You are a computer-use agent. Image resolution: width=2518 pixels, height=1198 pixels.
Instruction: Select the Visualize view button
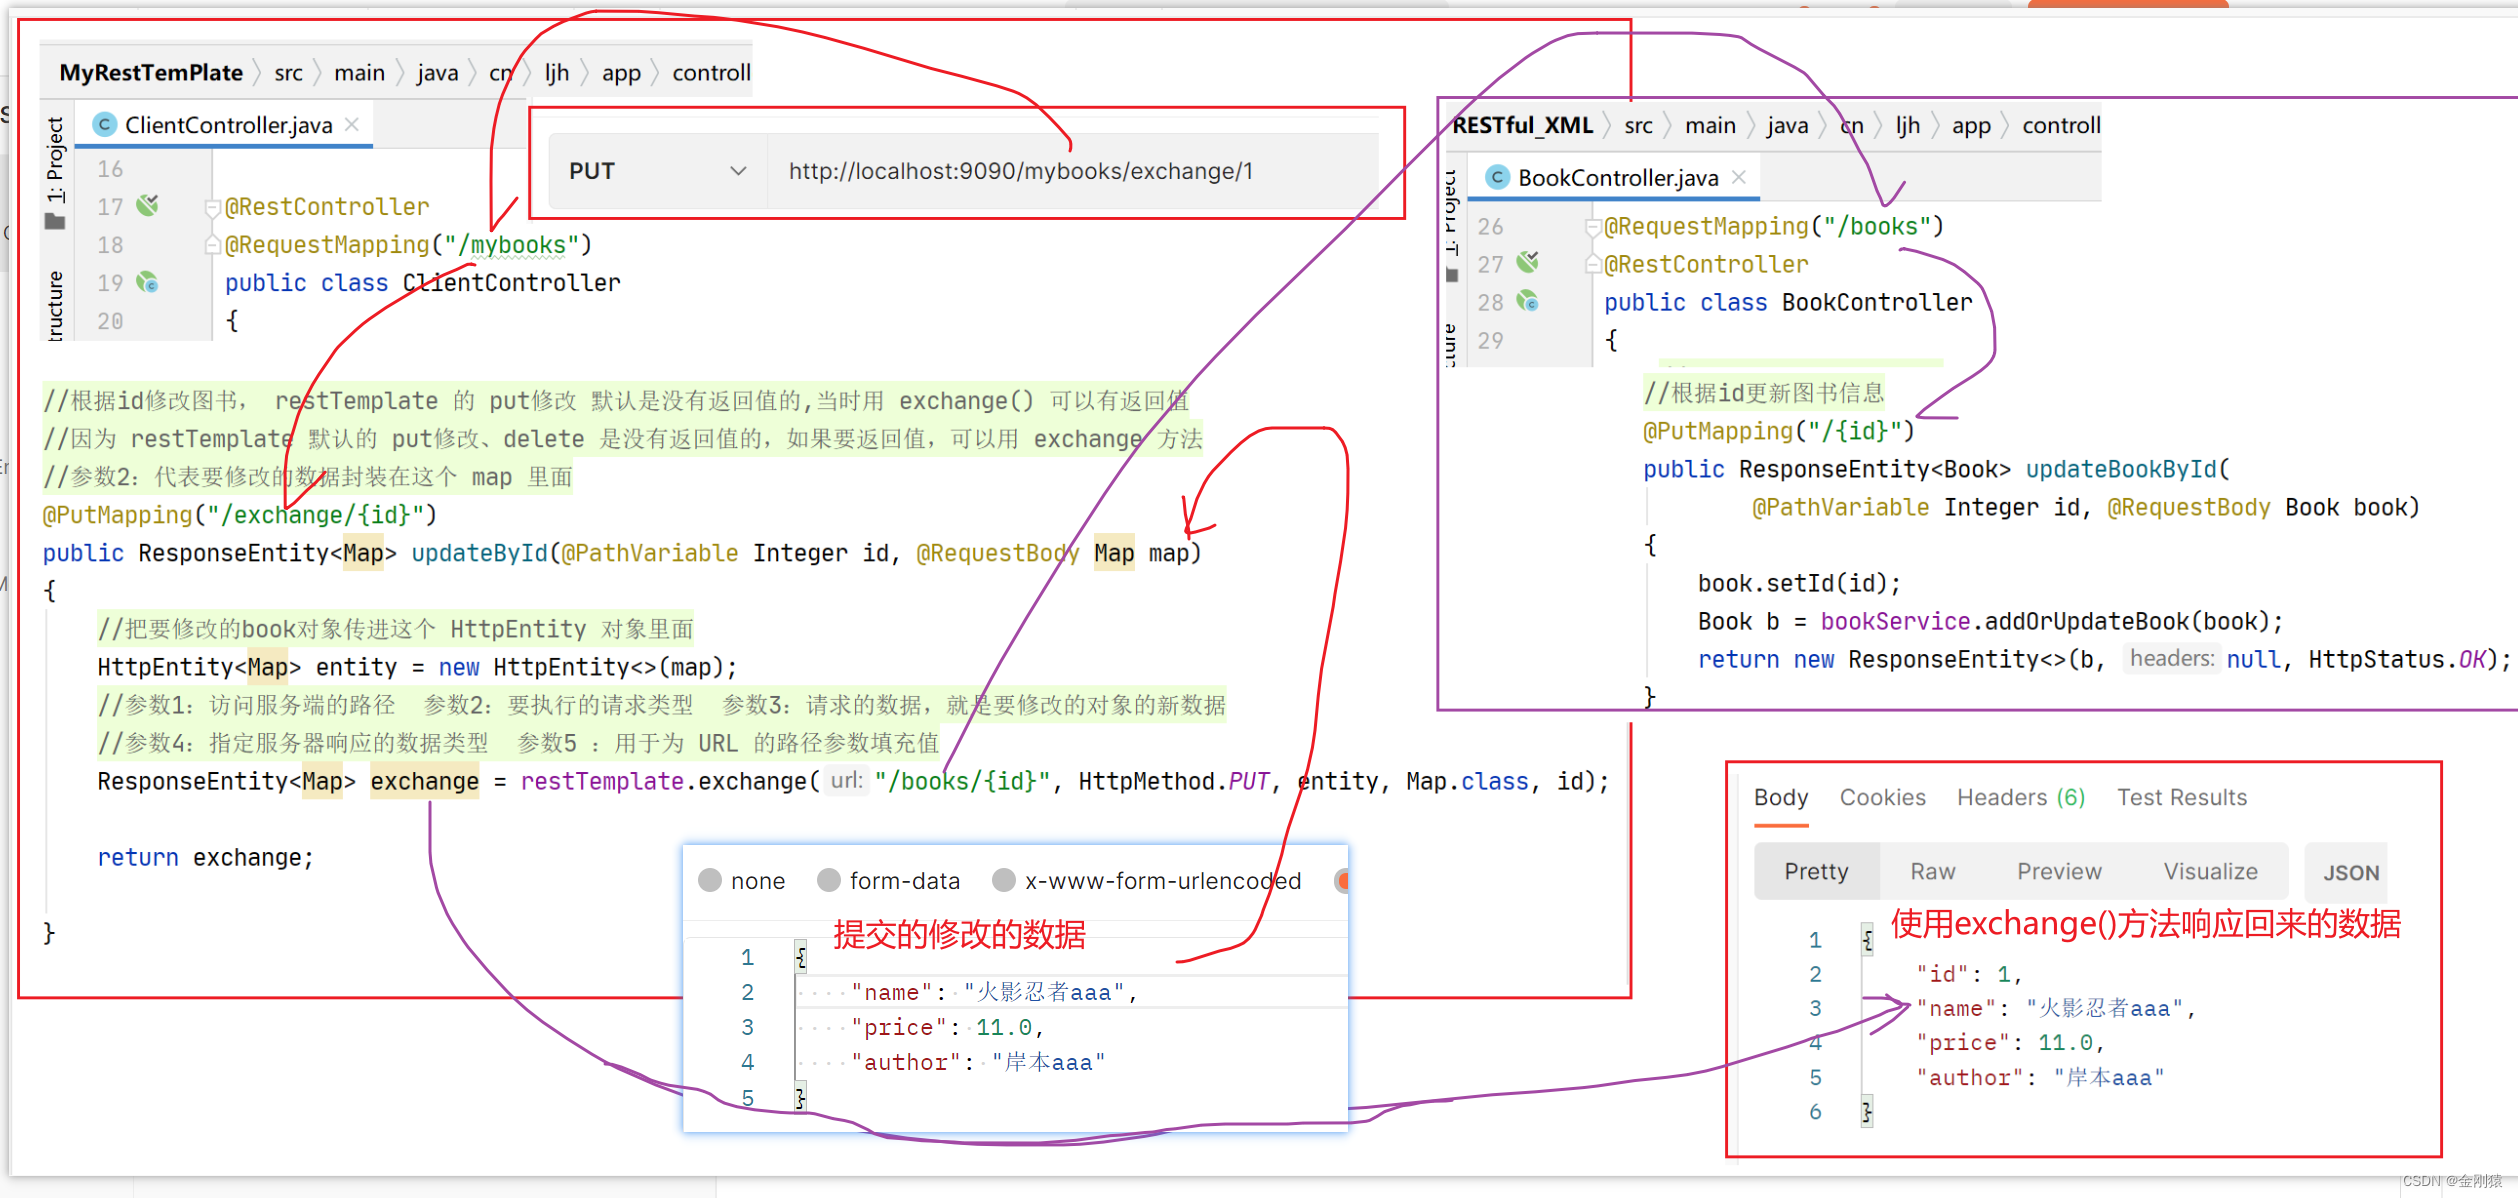point(2210,871)
